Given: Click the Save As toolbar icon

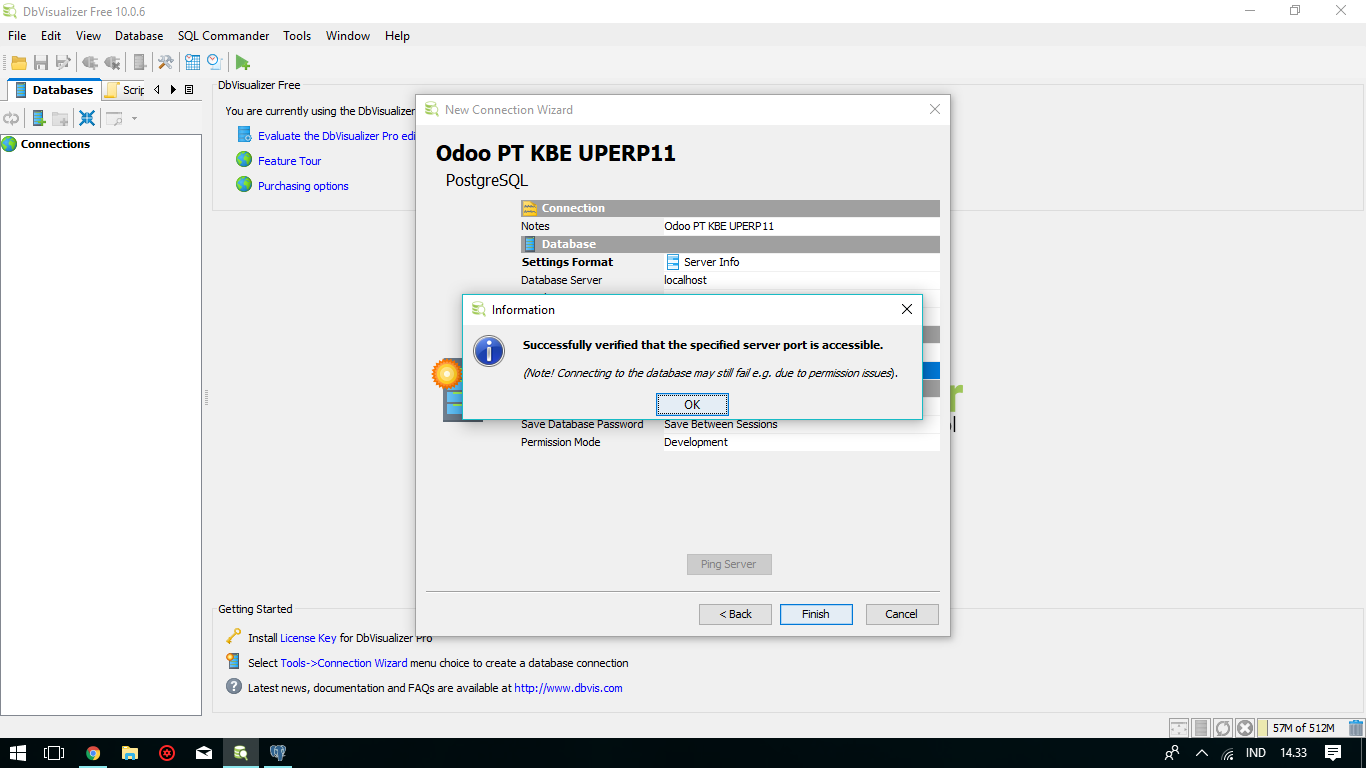Looking at the screenshot, I should pyautogui.click(x=63, y=62).
